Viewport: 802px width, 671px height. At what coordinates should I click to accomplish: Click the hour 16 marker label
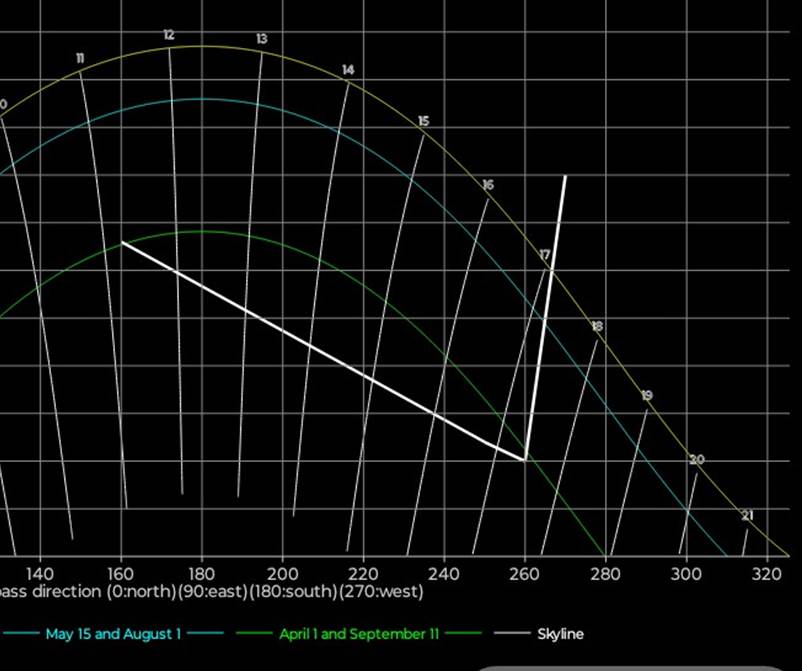click(x=488, y=185)
